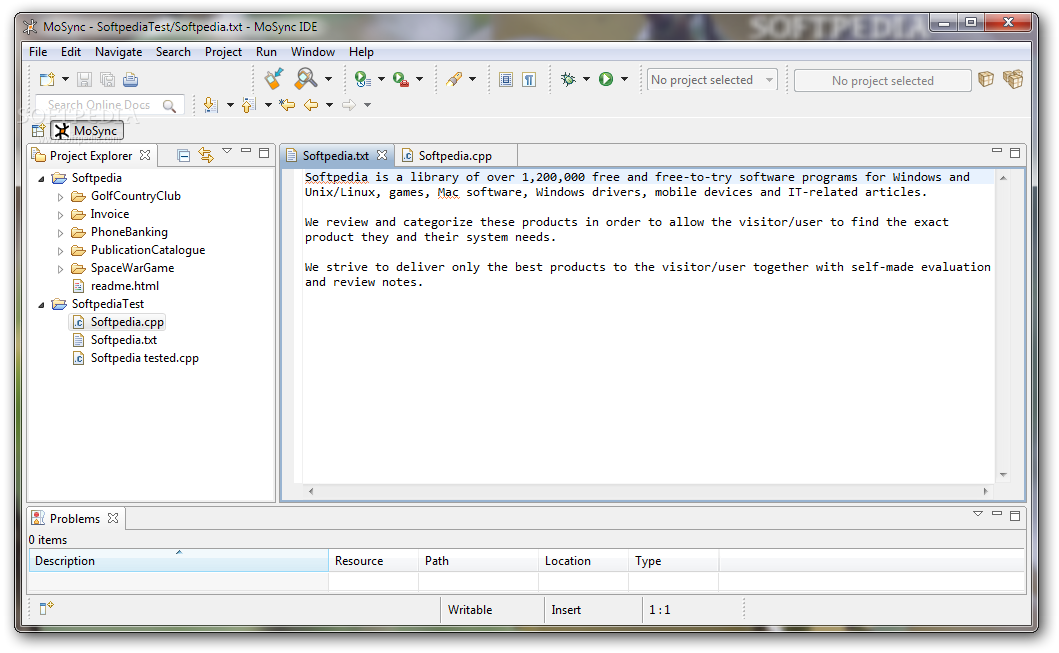Click the Last Edit Location icon
1059x653 pixels.
click(287, 105)
